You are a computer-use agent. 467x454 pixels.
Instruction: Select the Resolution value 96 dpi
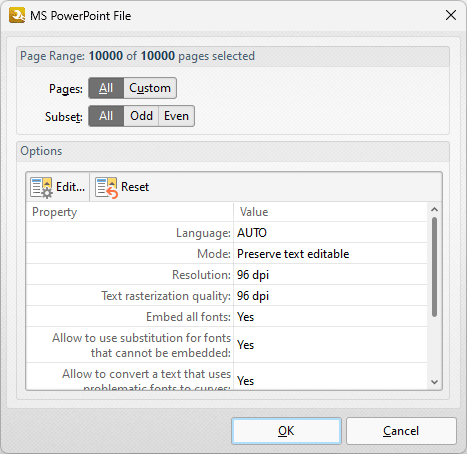click(253, 275)
